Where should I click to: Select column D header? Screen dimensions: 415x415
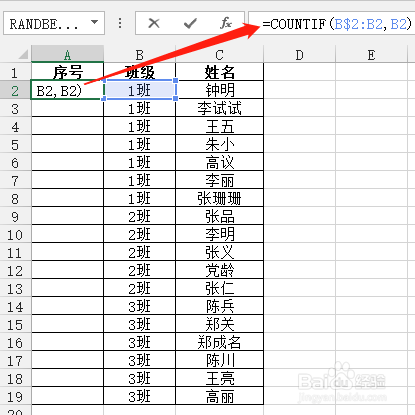(x=299, y=54)
